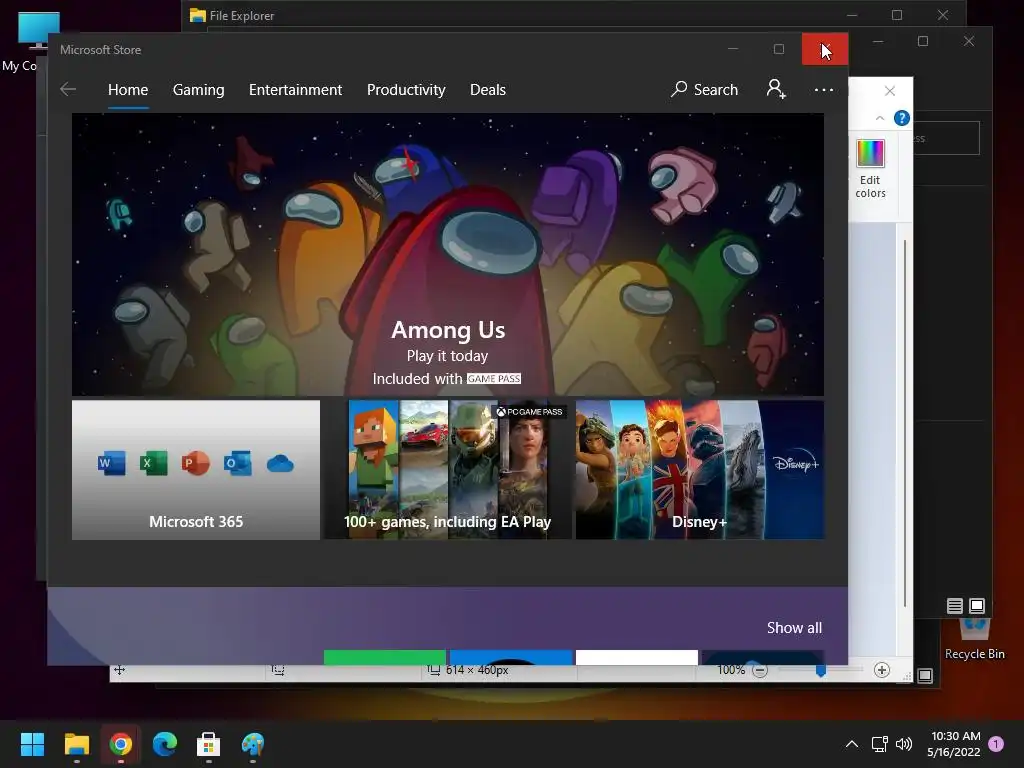Open the account sign-in icon
This screenshot has height=768, width=1024.
coord(776,89)
